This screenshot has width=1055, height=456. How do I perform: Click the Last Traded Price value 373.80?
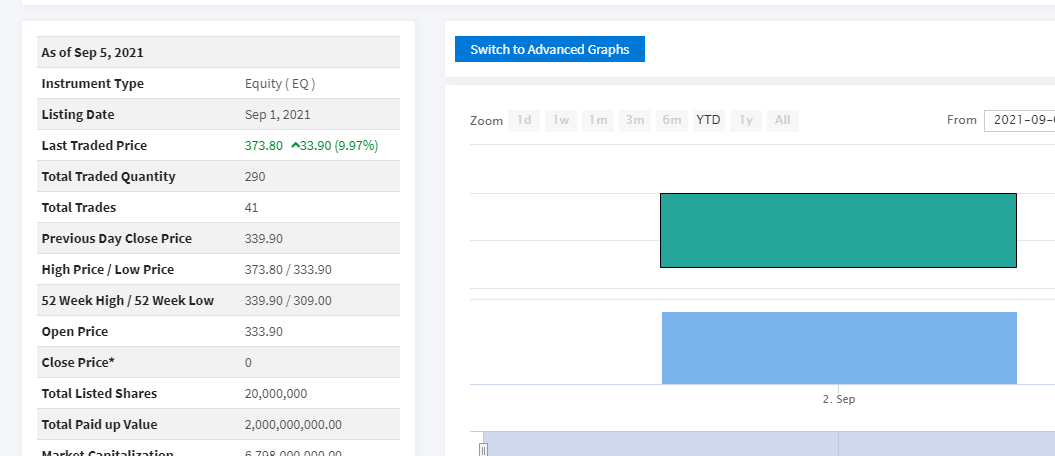pyautogui.click(x=264, y=146)
